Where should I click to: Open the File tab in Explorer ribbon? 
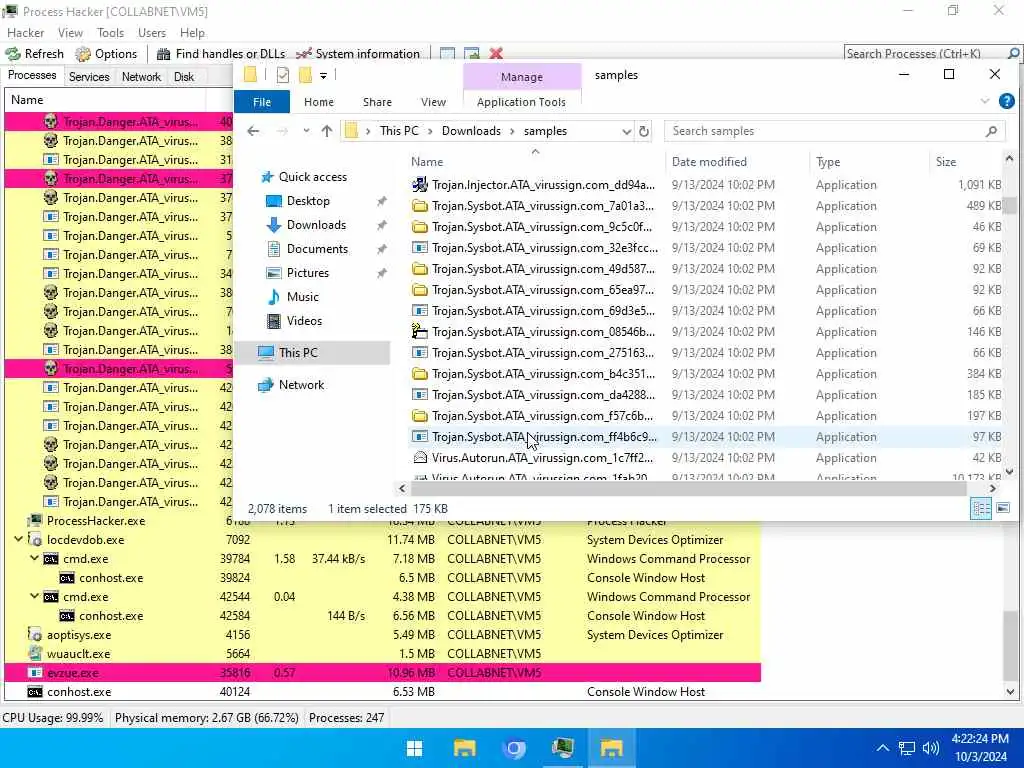[x=262, y=102]
